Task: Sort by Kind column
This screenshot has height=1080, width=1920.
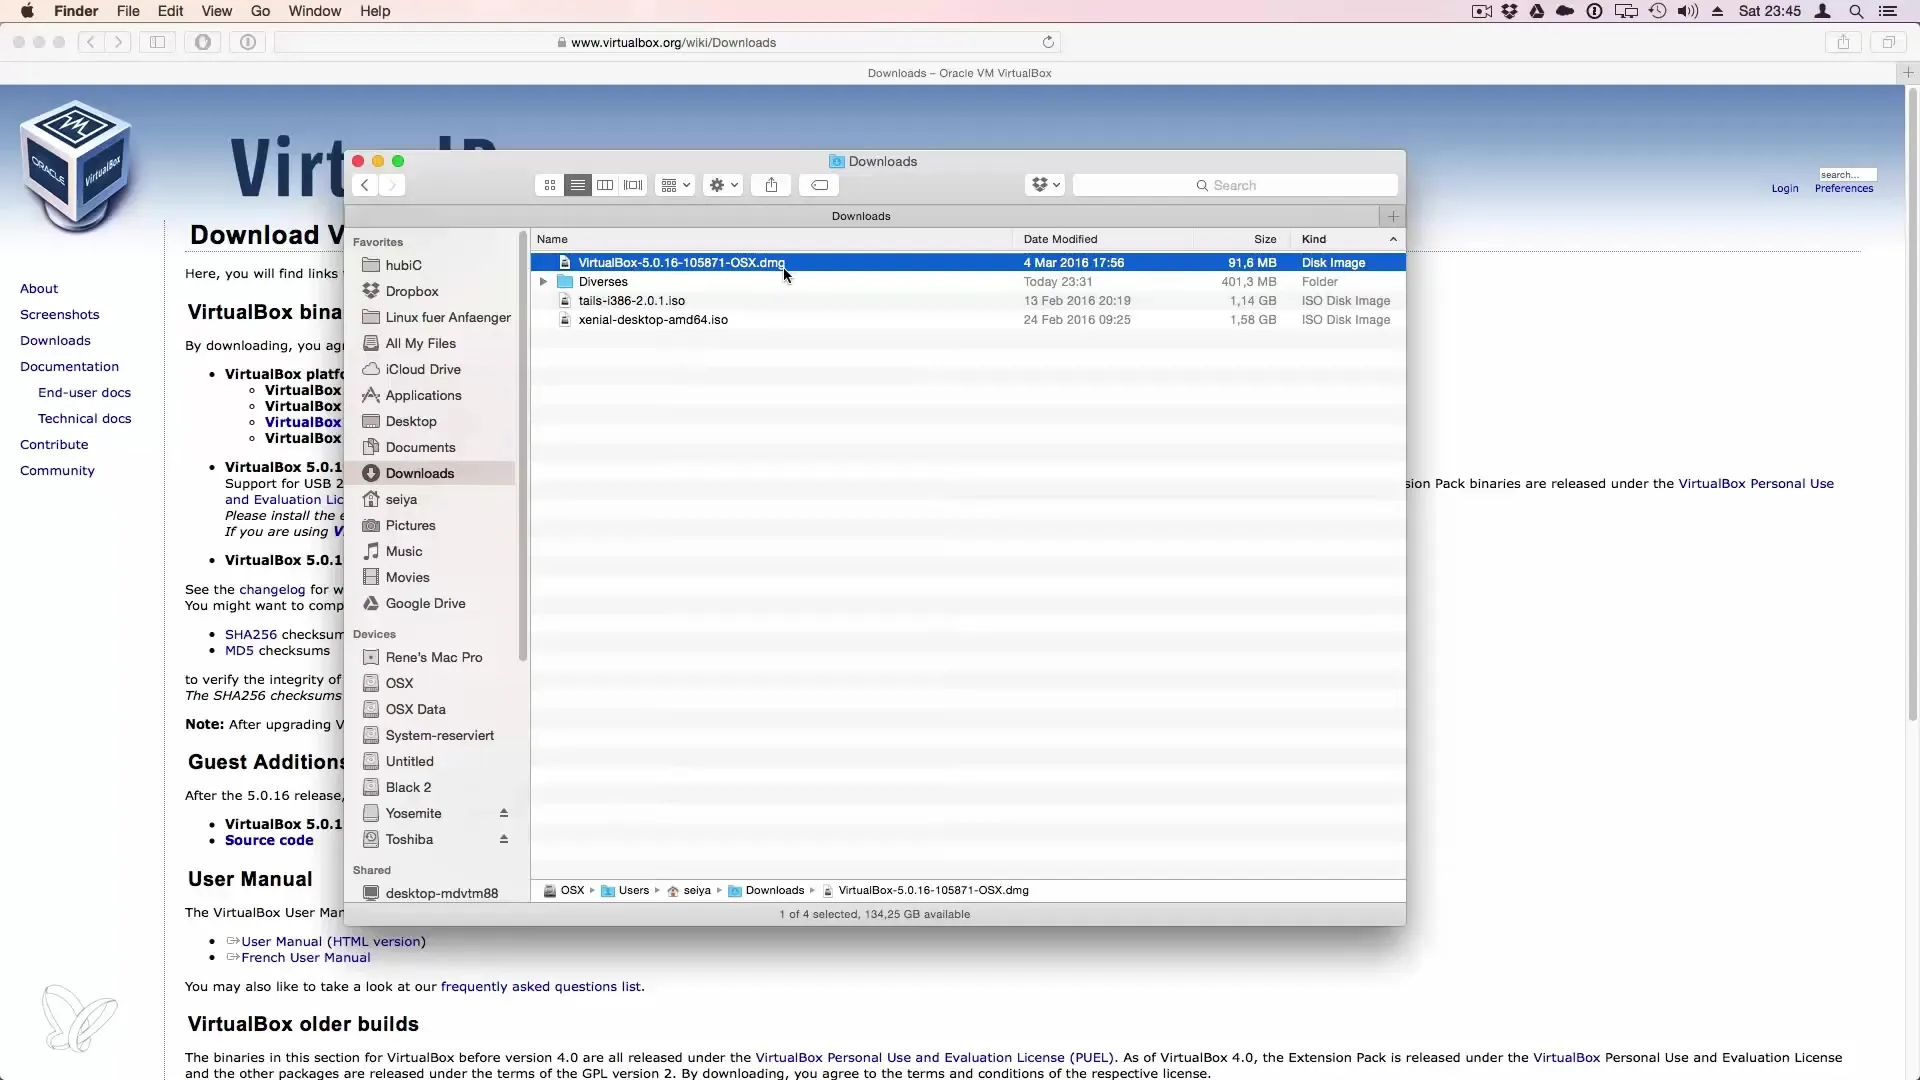Action: tap(1348, 239)
